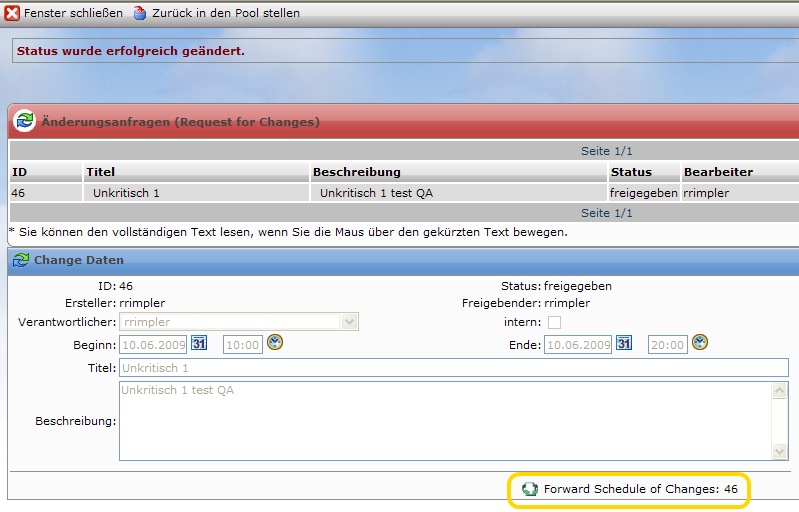This screenshot has height=512, width=799.
Task: Click the Forward Schedule of Changes icon
Action: tap(530, 489)
